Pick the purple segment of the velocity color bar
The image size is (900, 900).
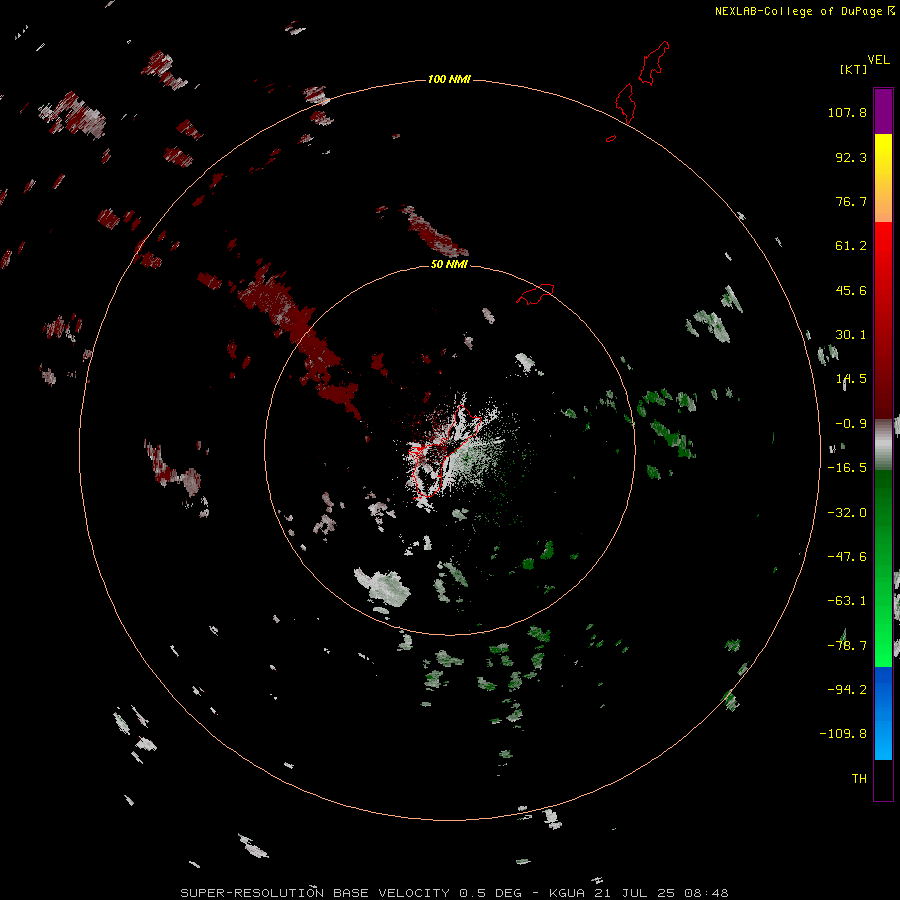point(883,111)
